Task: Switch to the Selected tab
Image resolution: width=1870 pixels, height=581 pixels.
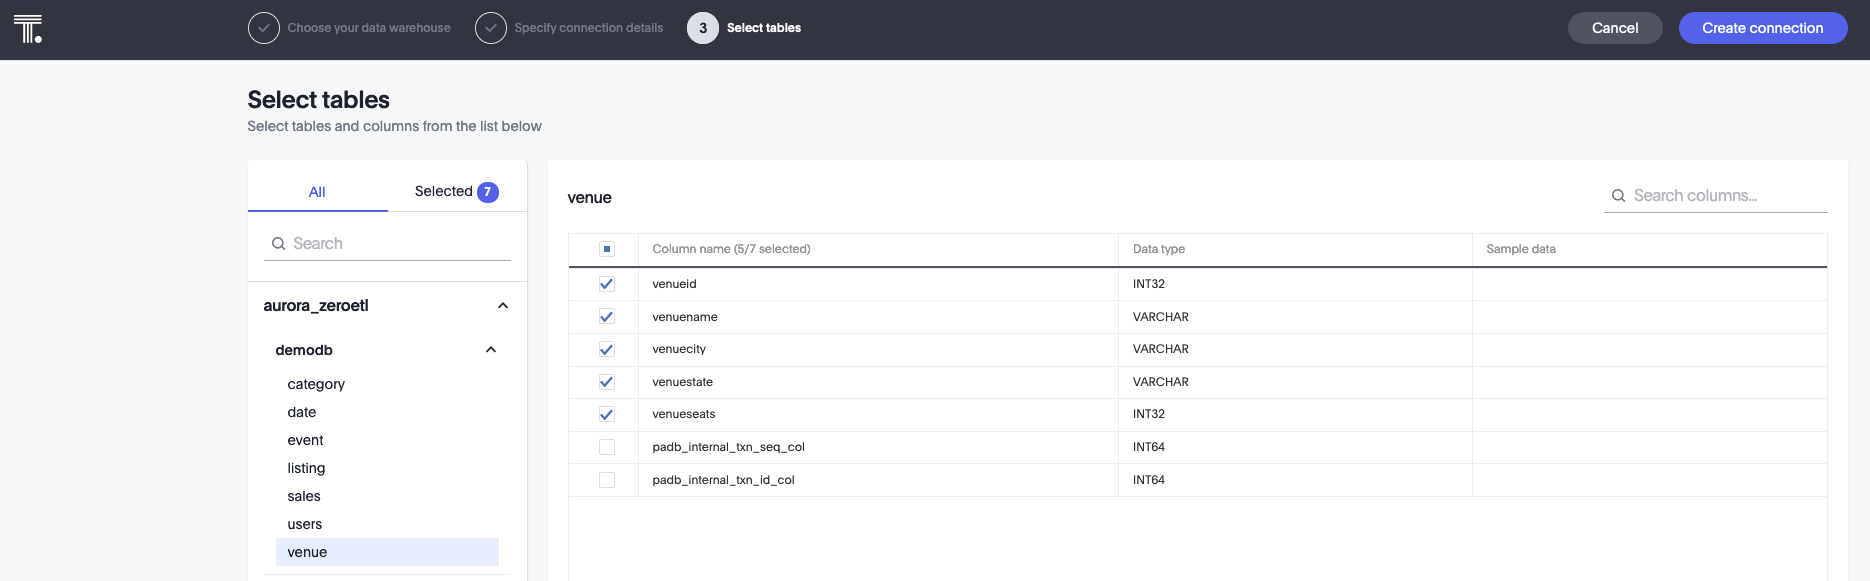Action: click(x=457, y=192)
